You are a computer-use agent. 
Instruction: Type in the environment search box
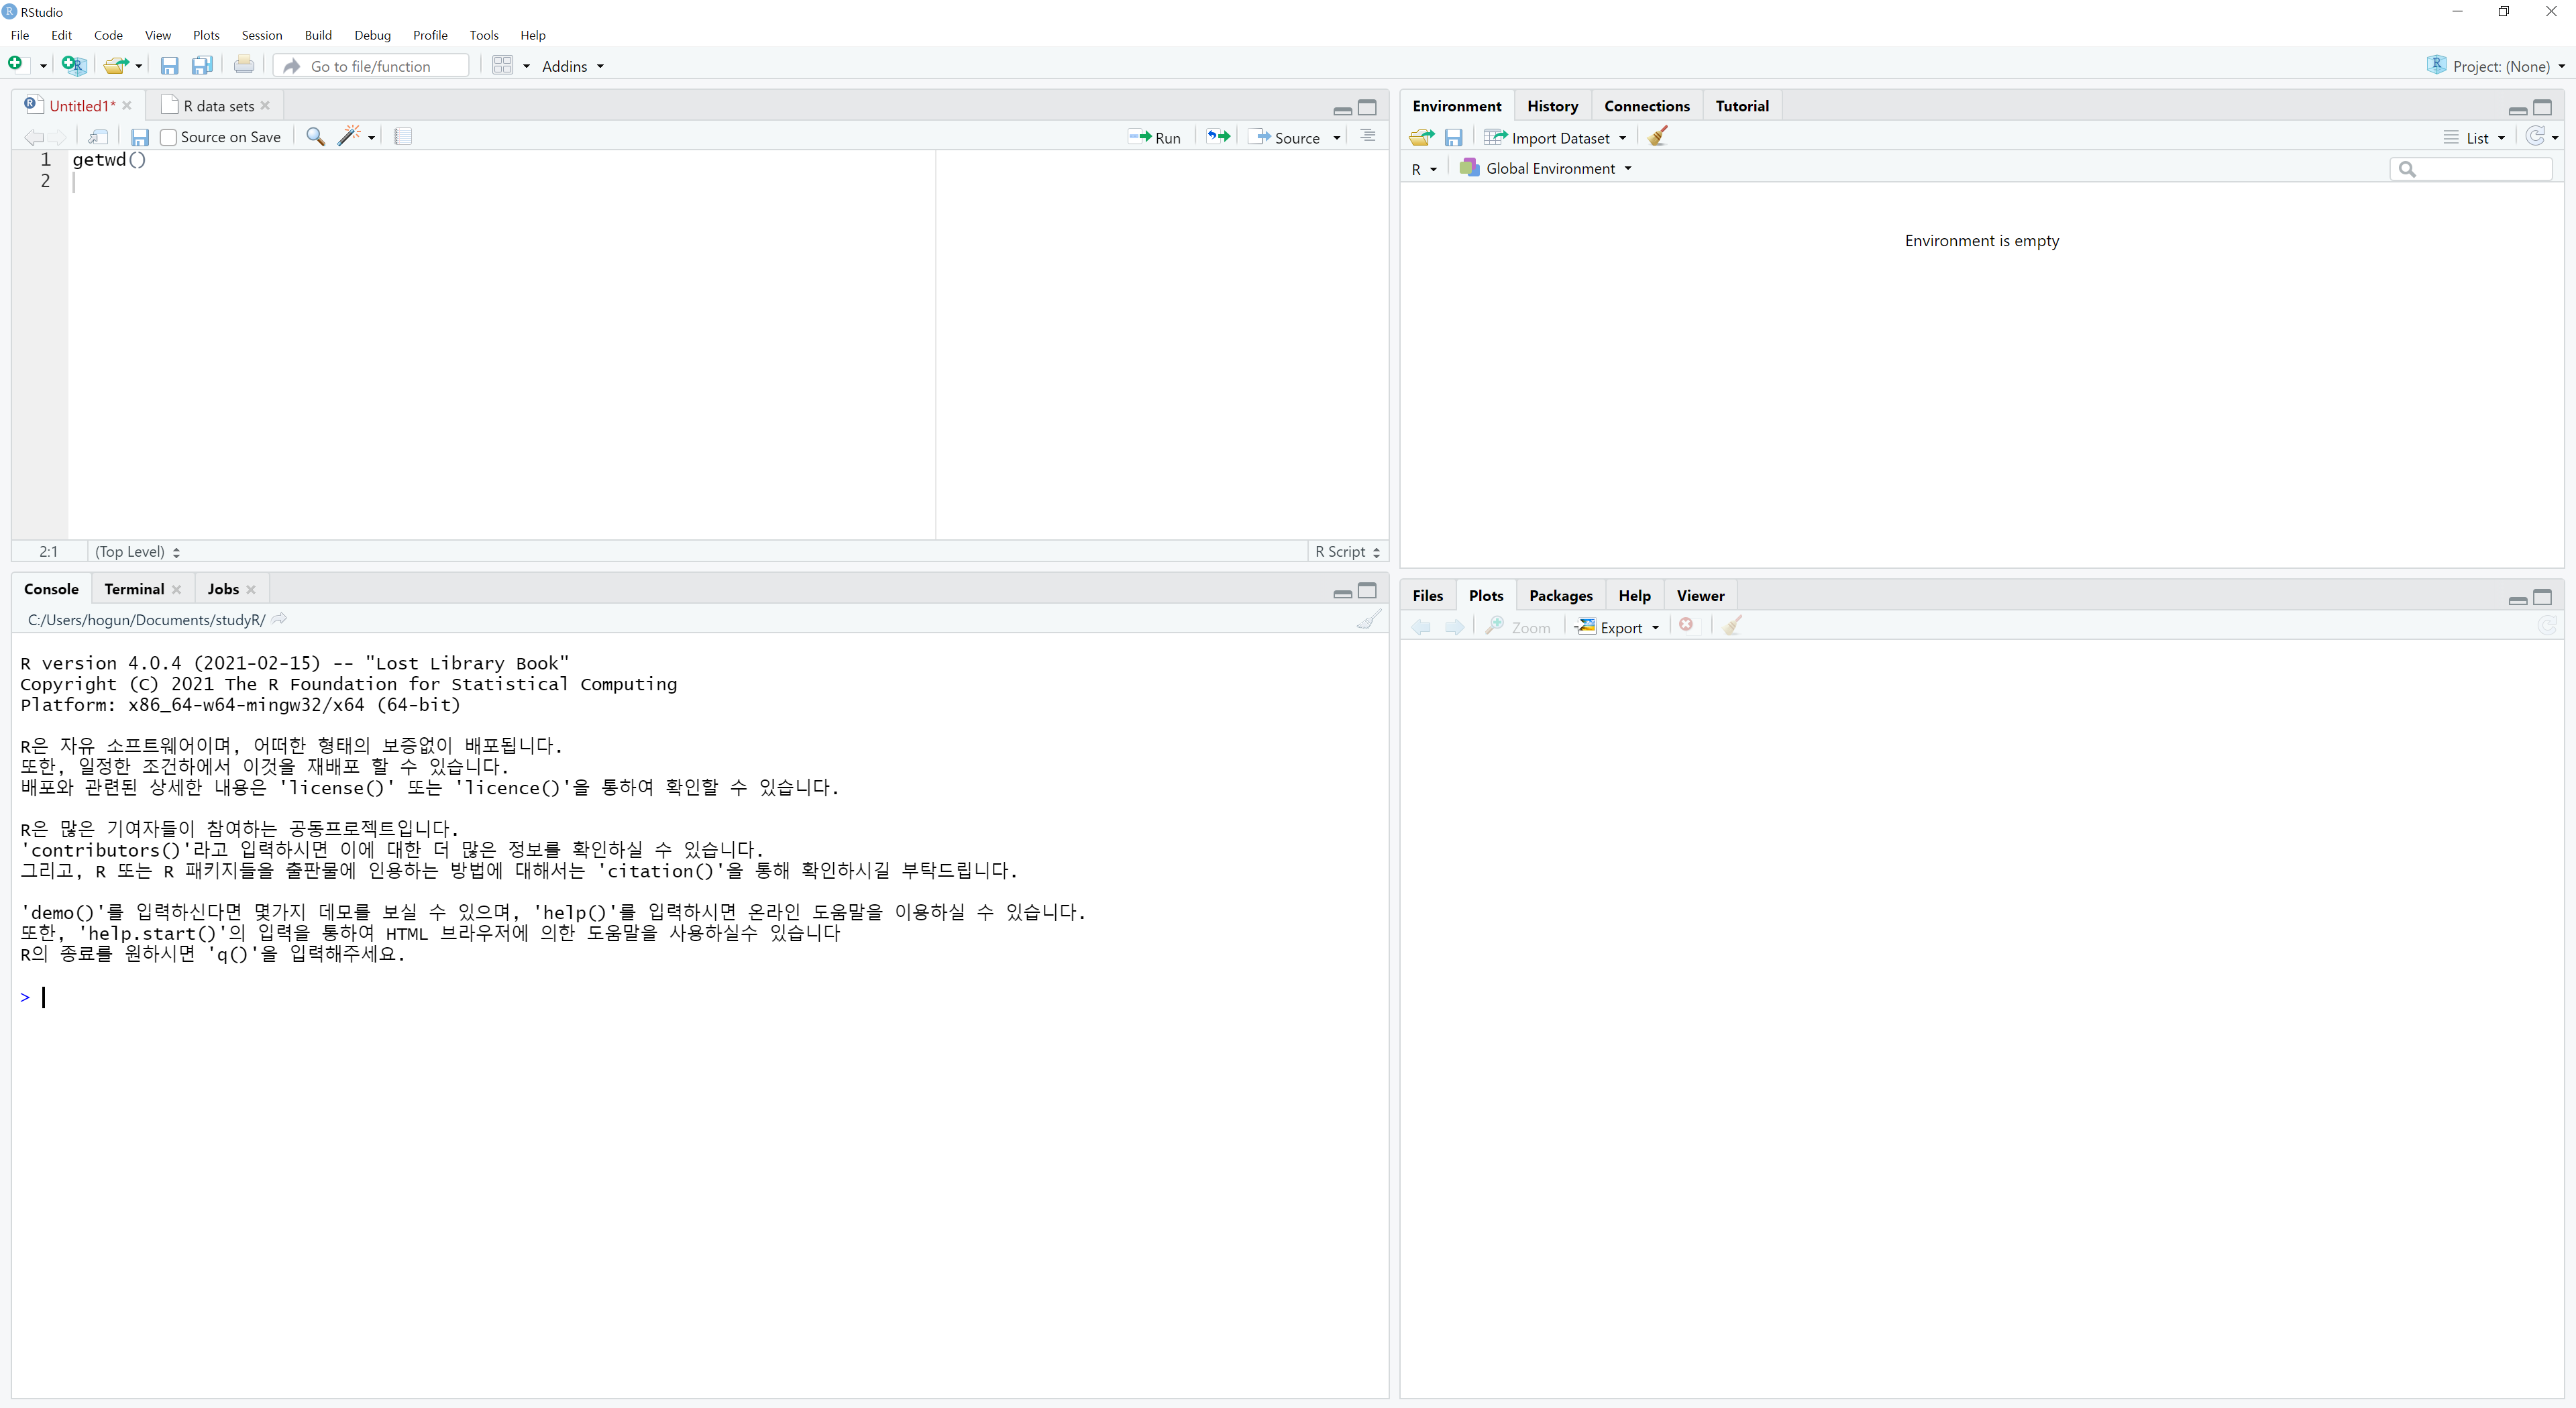coord(2470,169)
